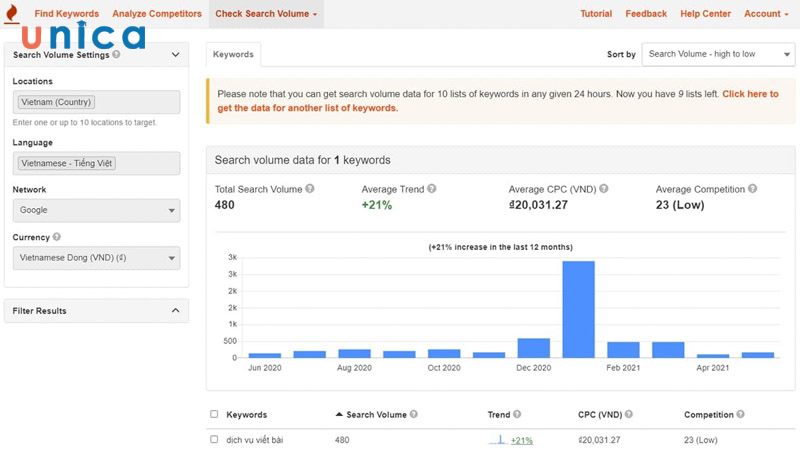Click help icon beside Currency label
800x462 pixels.
(56, 238)
